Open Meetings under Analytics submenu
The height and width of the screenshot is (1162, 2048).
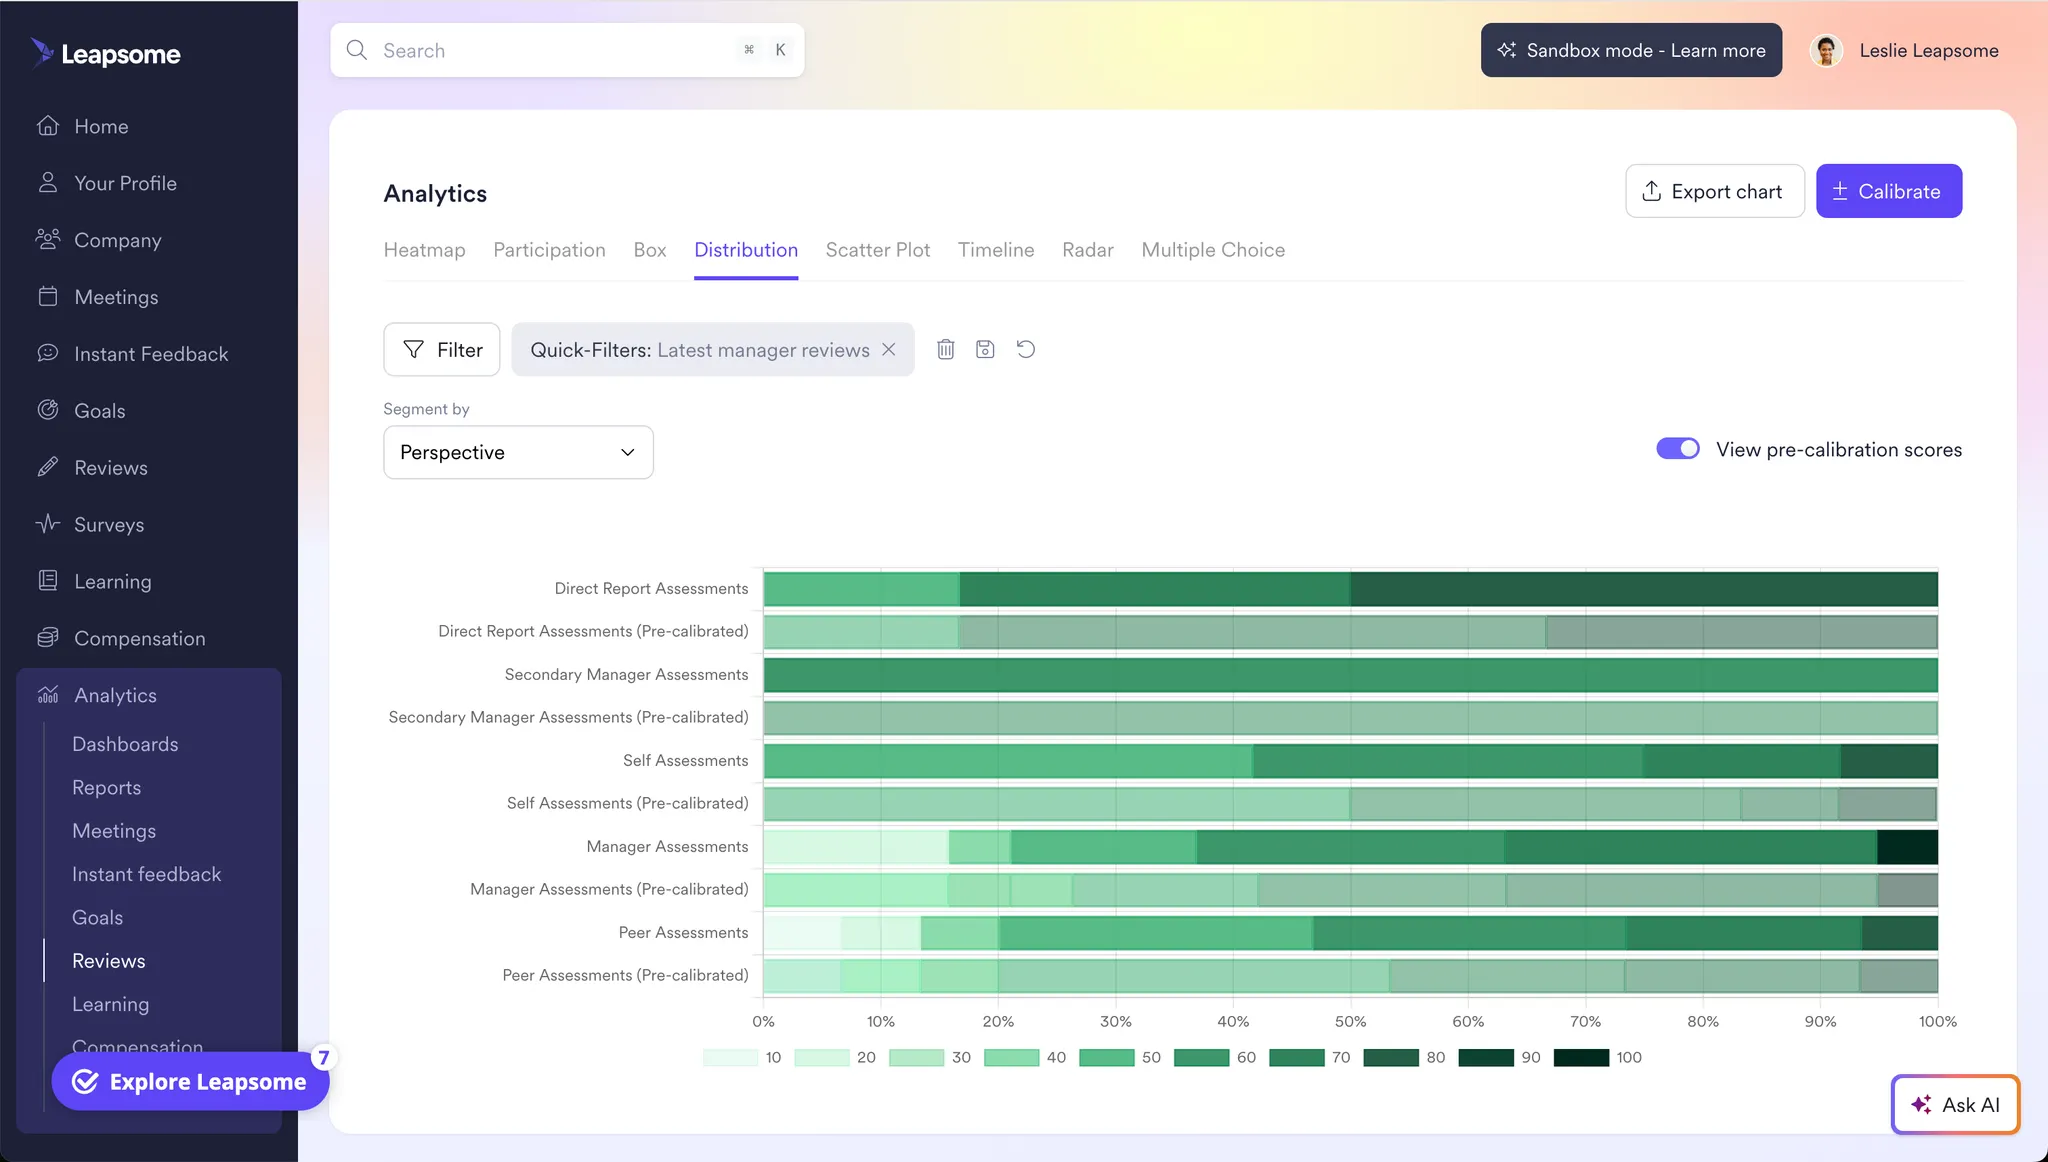coord(114,831)
